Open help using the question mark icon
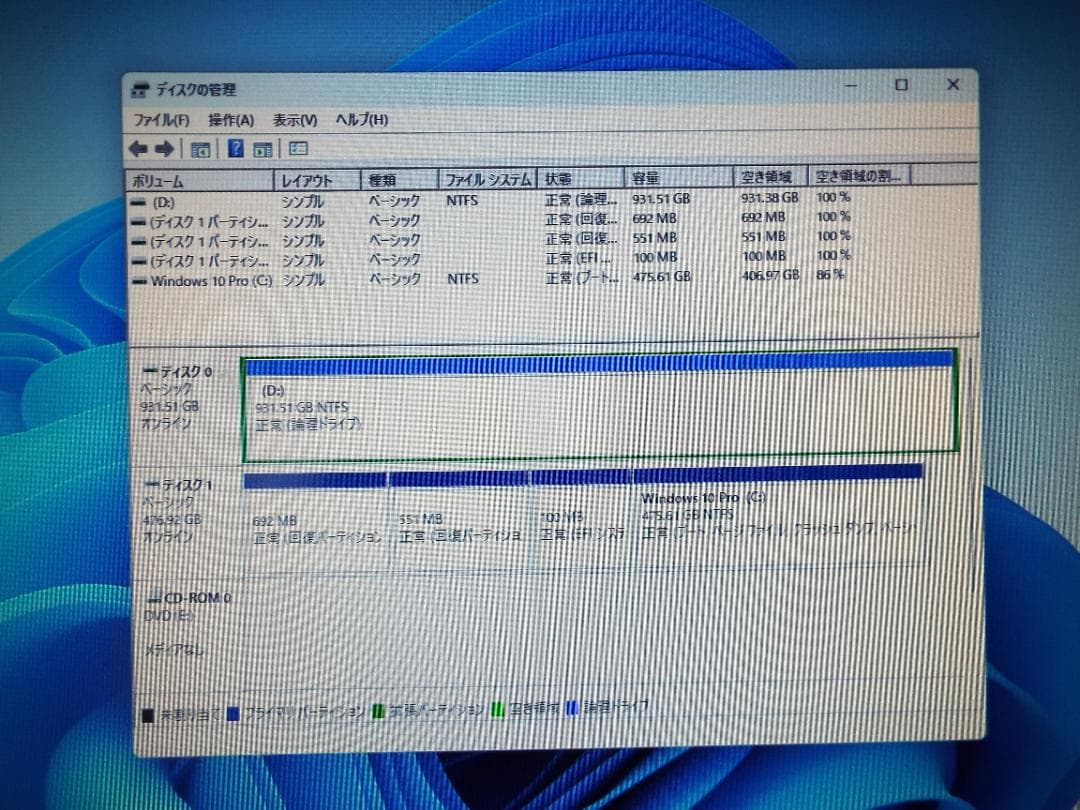Image resolution: width=1080 pixels, height=810 pixels. [x=235, y=147]
